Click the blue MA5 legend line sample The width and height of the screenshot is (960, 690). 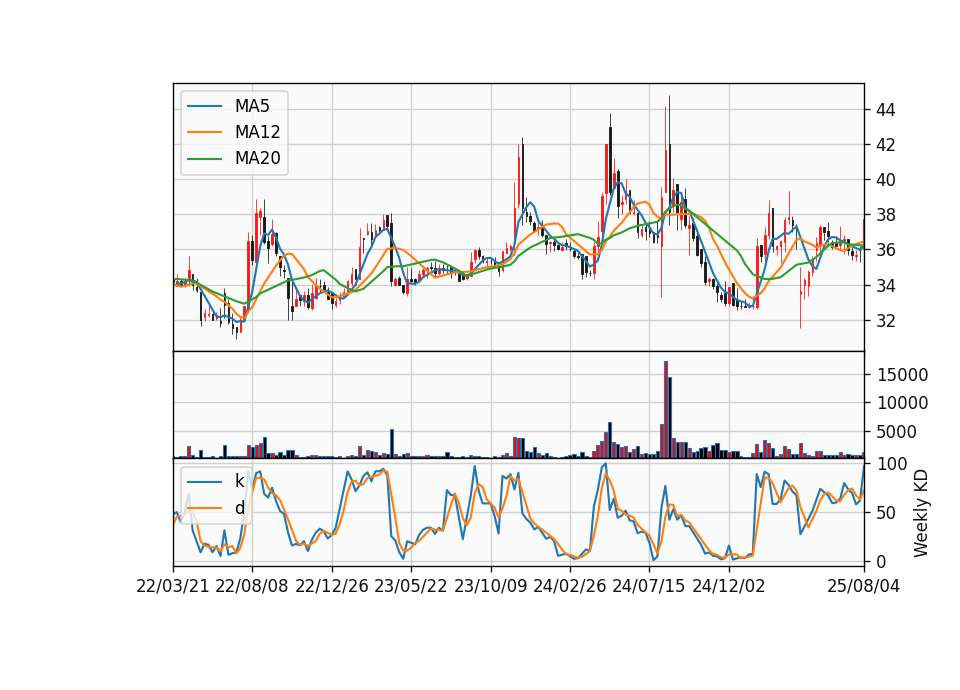[x=204, y=106]
